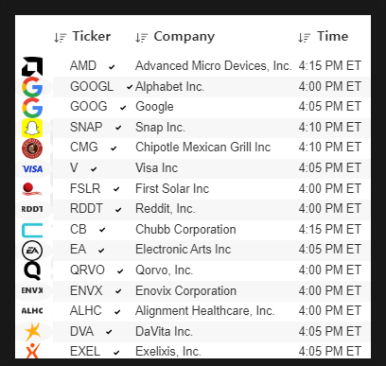Select the Electronic Arts EA logo
The image size is (386, 366).
pyautogui.click(x=32, y=250)
